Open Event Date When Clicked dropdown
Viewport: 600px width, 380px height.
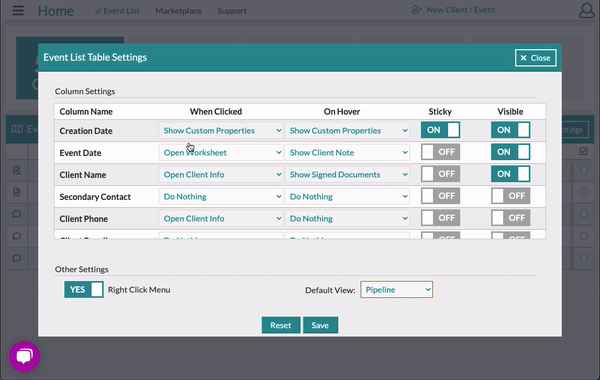(x=221, y=152)
